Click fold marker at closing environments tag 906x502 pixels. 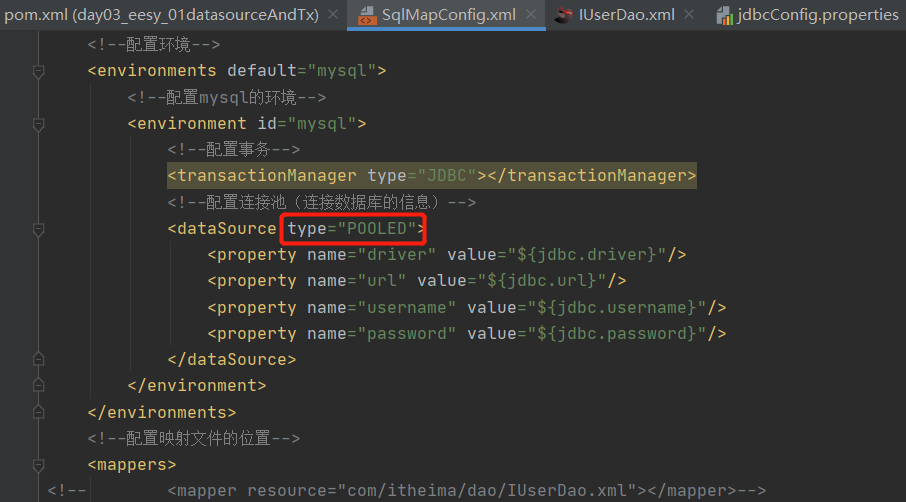coord(39,411)
